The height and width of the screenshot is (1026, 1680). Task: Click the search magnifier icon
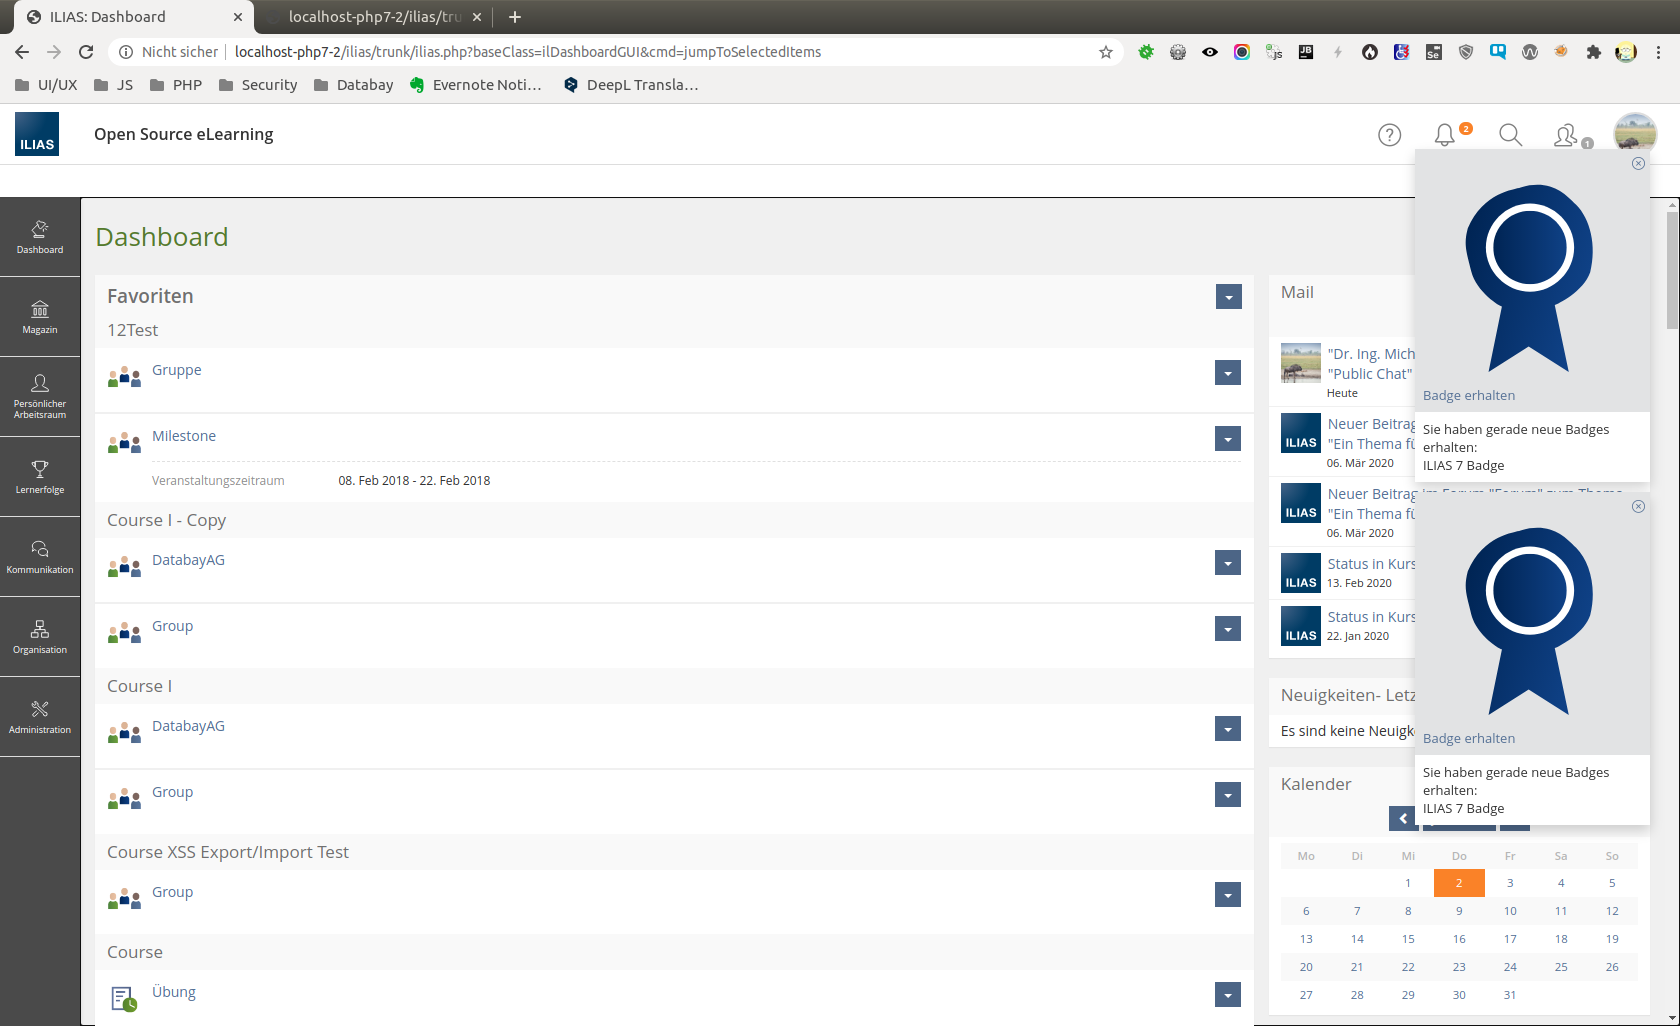1510,135
